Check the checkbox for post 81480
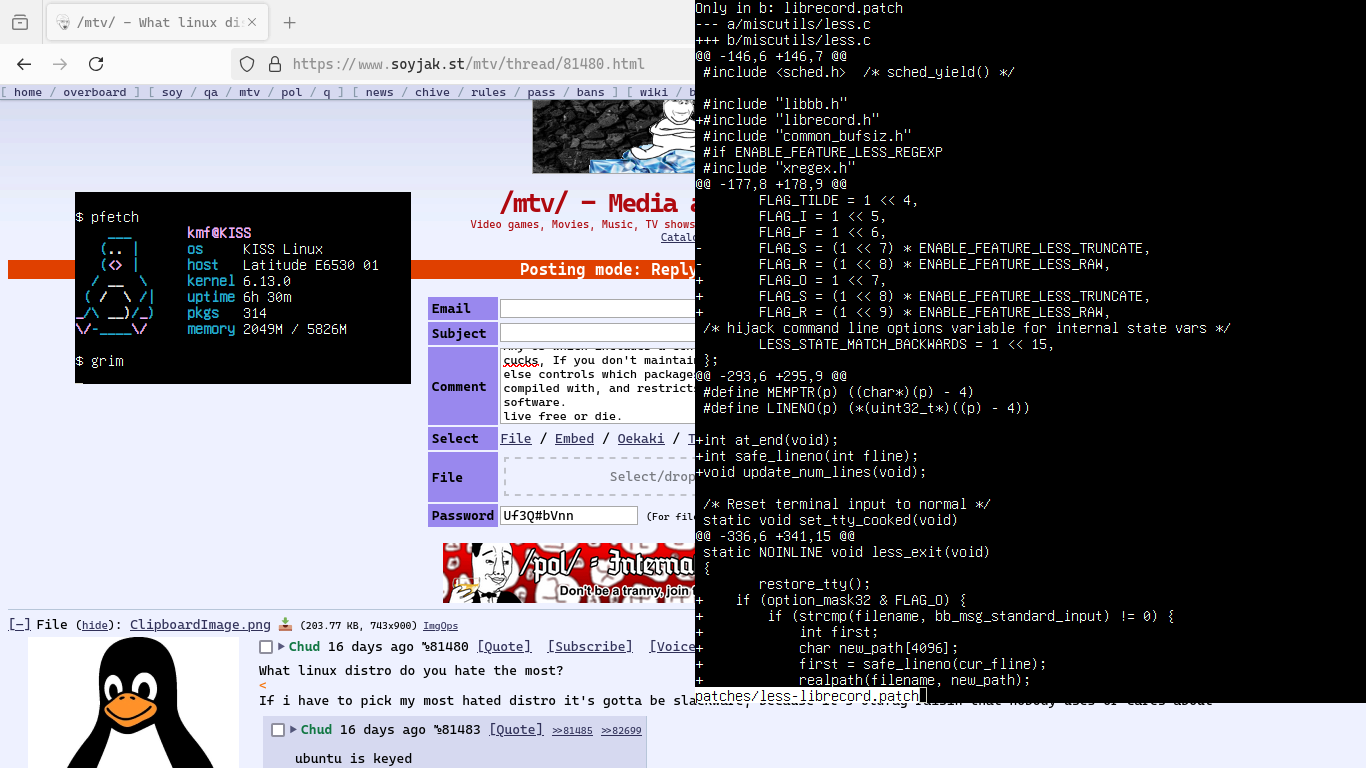The image size is (1366, 768). (266, 647)
